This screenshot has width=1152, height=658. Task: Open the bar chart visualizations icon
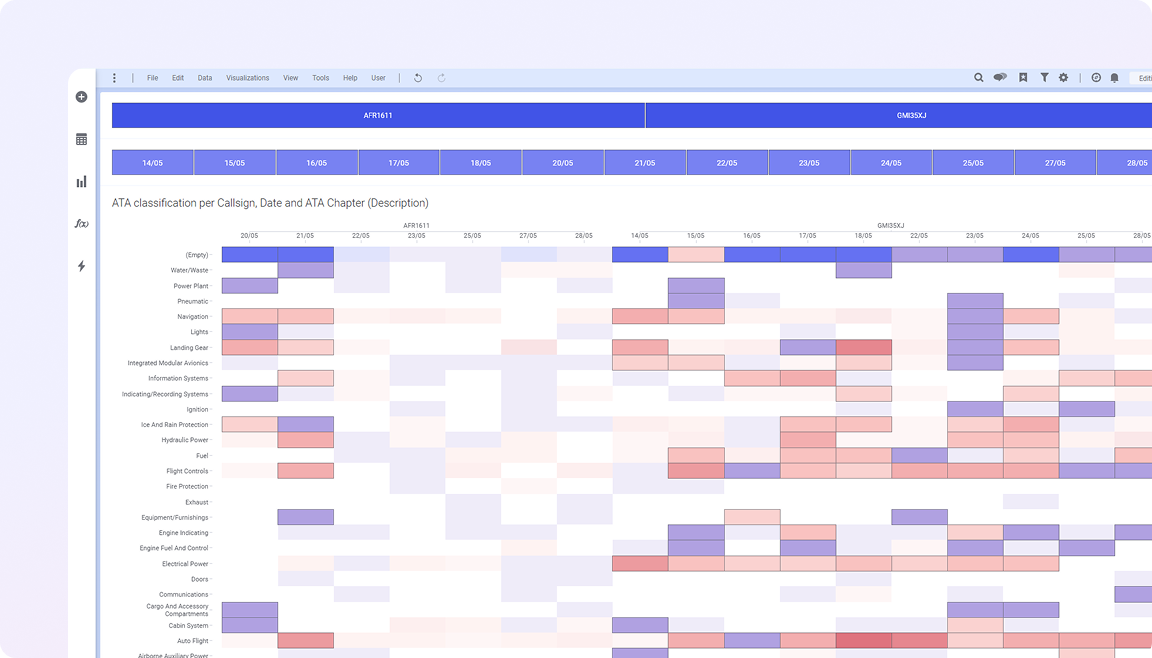click(x=82, y=181)
